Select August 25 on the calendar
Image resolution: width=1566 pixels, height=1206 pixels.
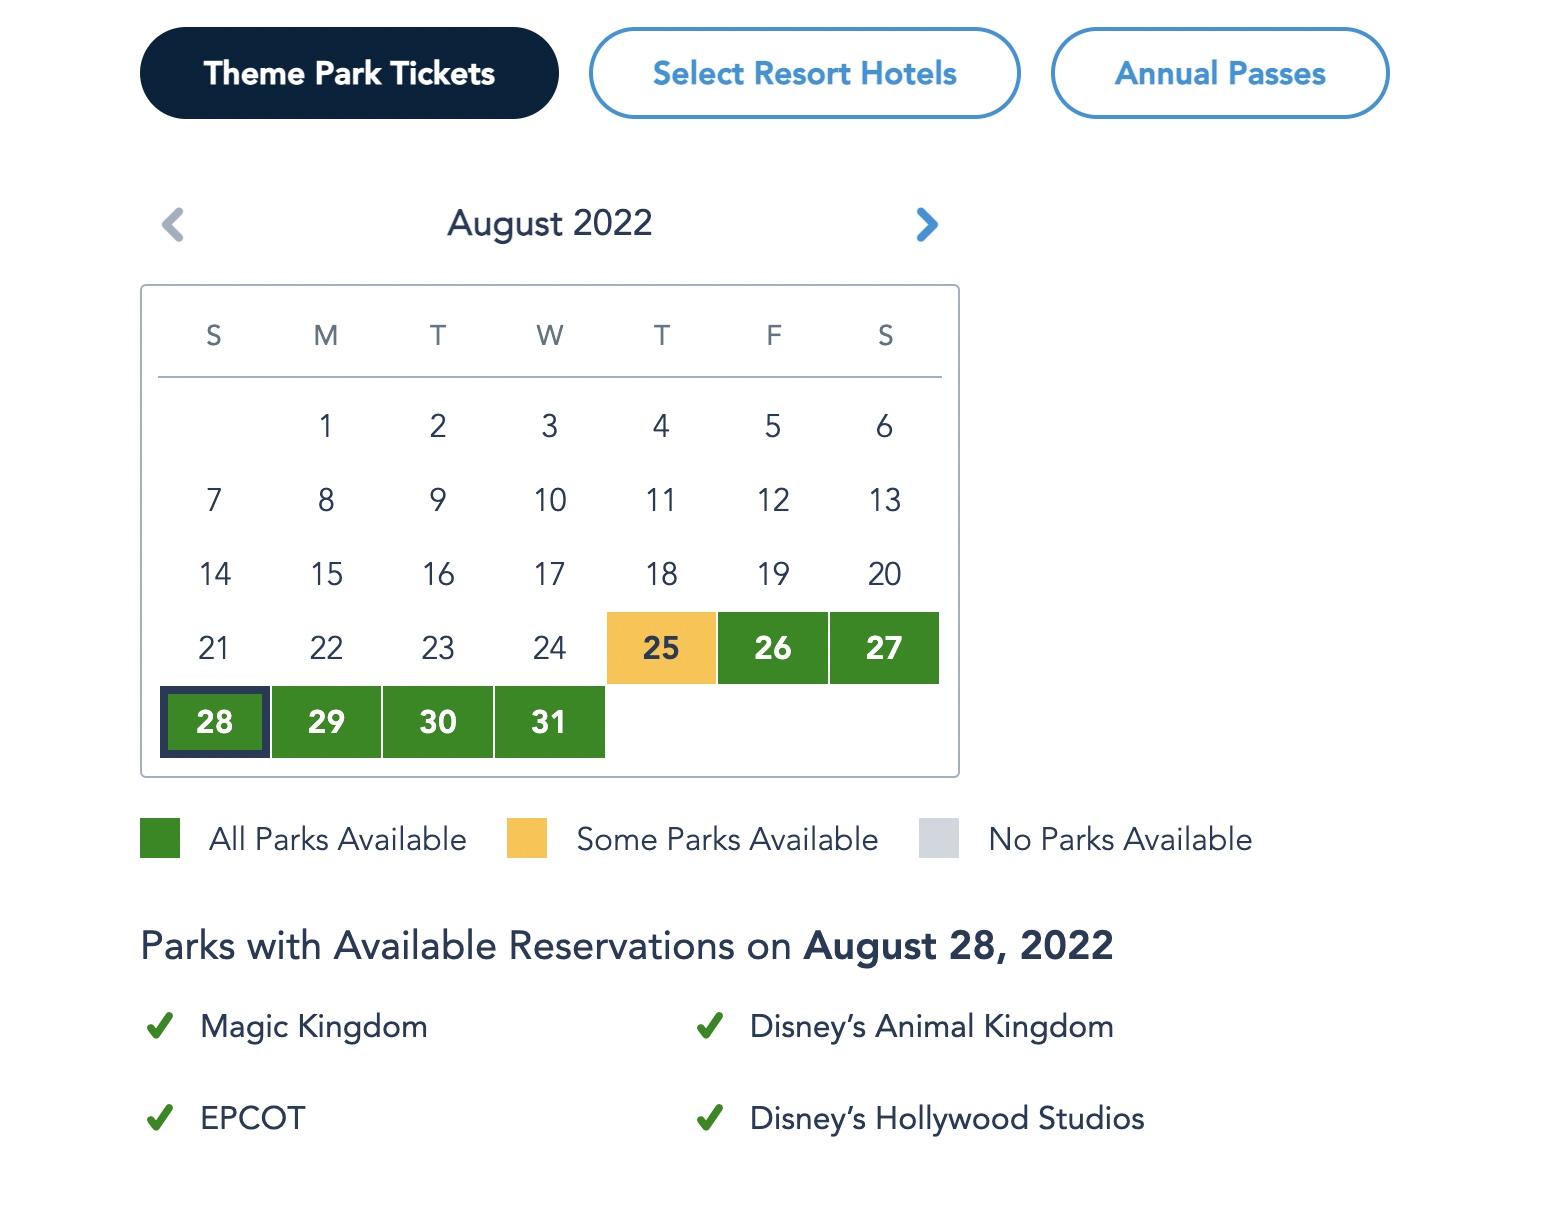[661, 648]
